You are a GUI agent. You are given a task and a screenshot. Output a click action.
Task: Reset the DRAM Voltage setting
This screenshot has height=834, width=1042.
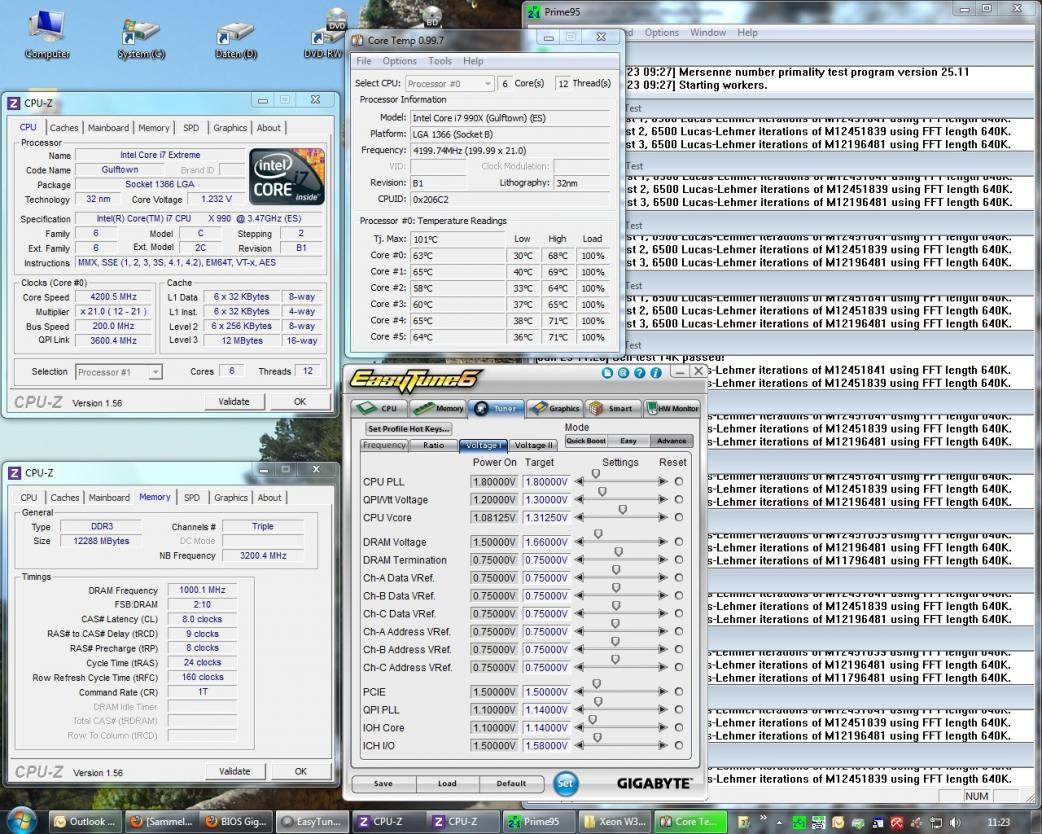[679, 542]
